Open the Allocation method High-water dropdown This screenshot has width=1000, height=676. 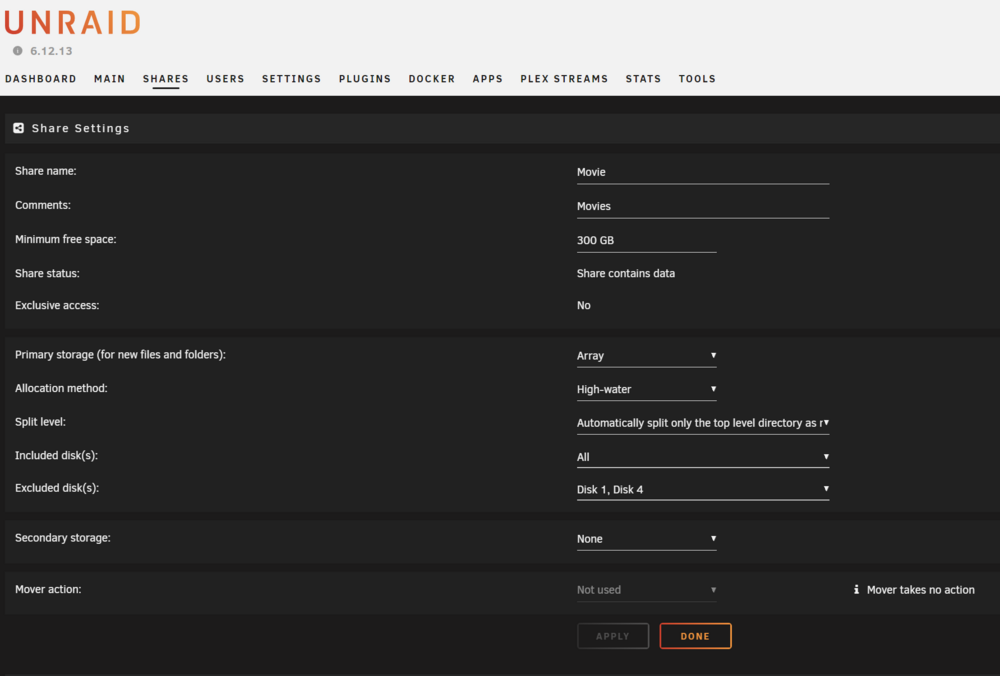(647, 390)
